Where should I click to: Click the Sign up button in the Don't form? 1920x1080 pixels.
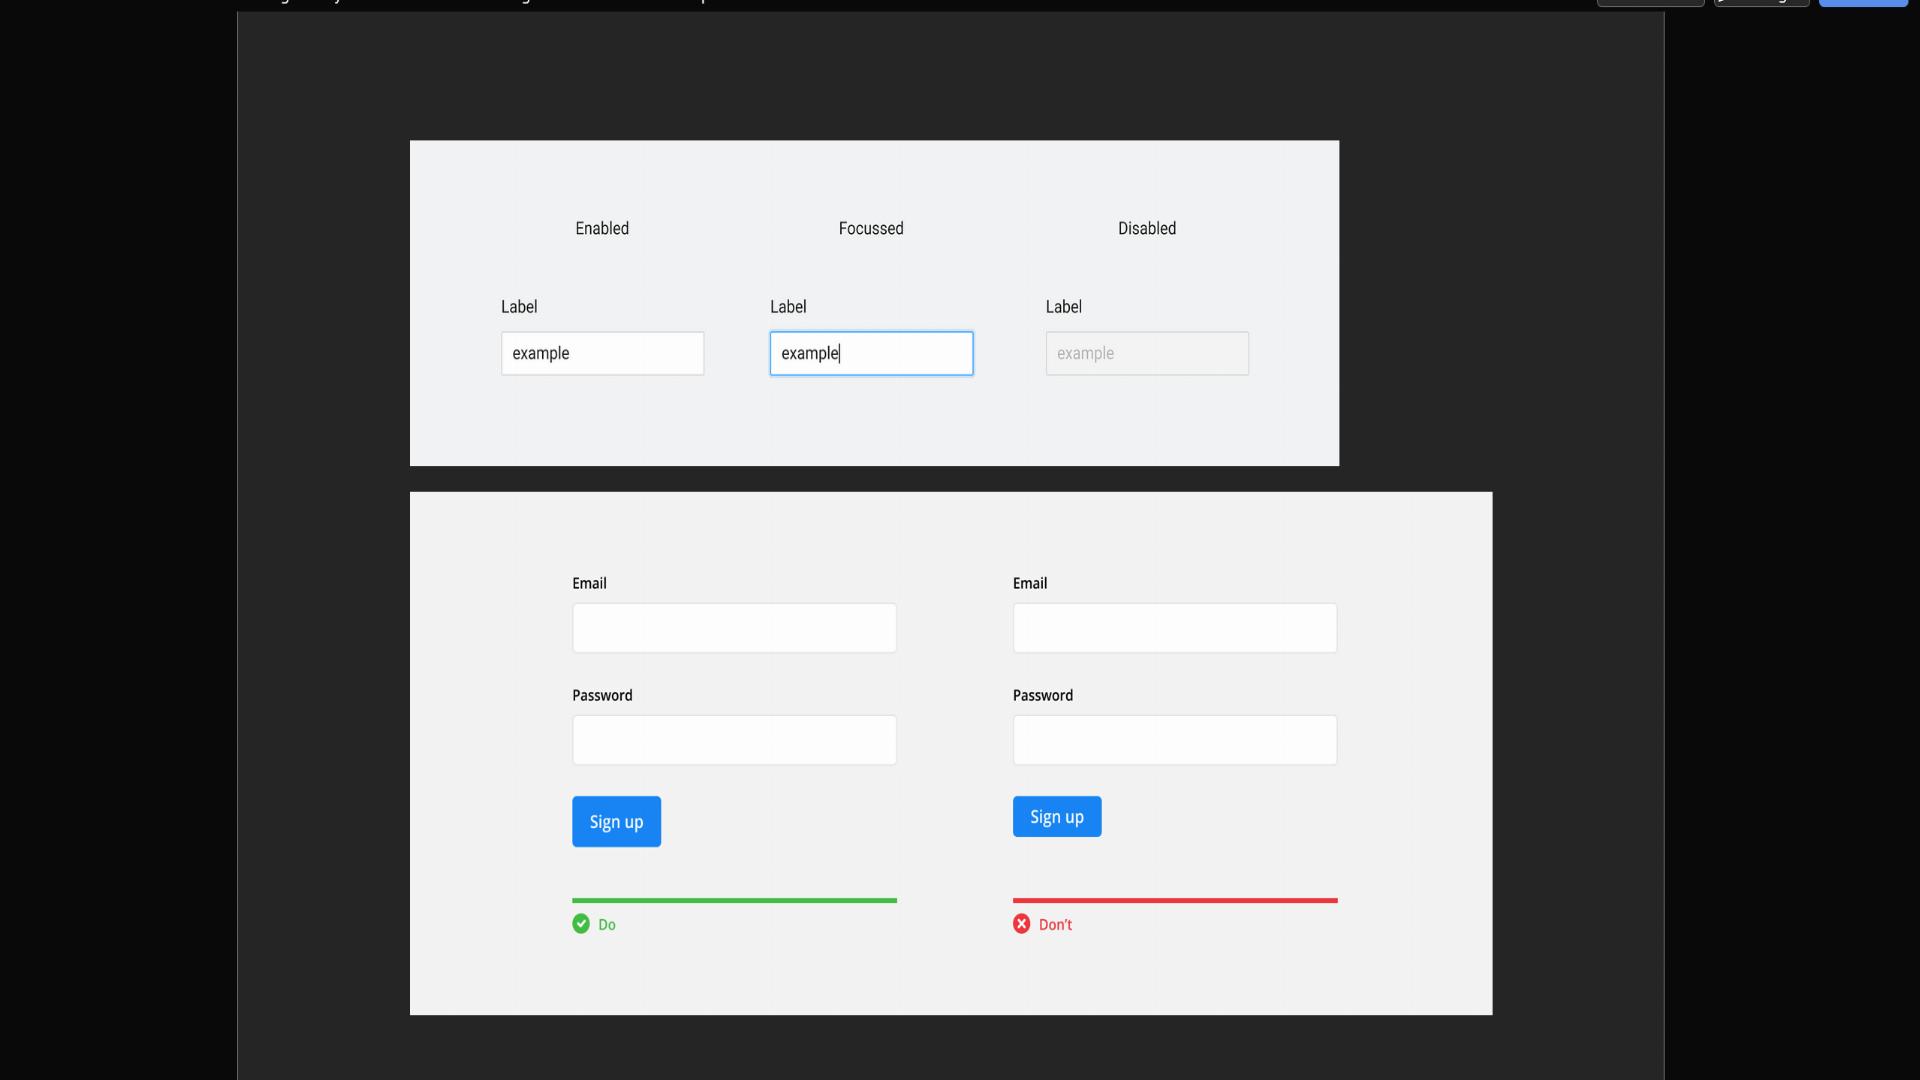pos(1057,816)
